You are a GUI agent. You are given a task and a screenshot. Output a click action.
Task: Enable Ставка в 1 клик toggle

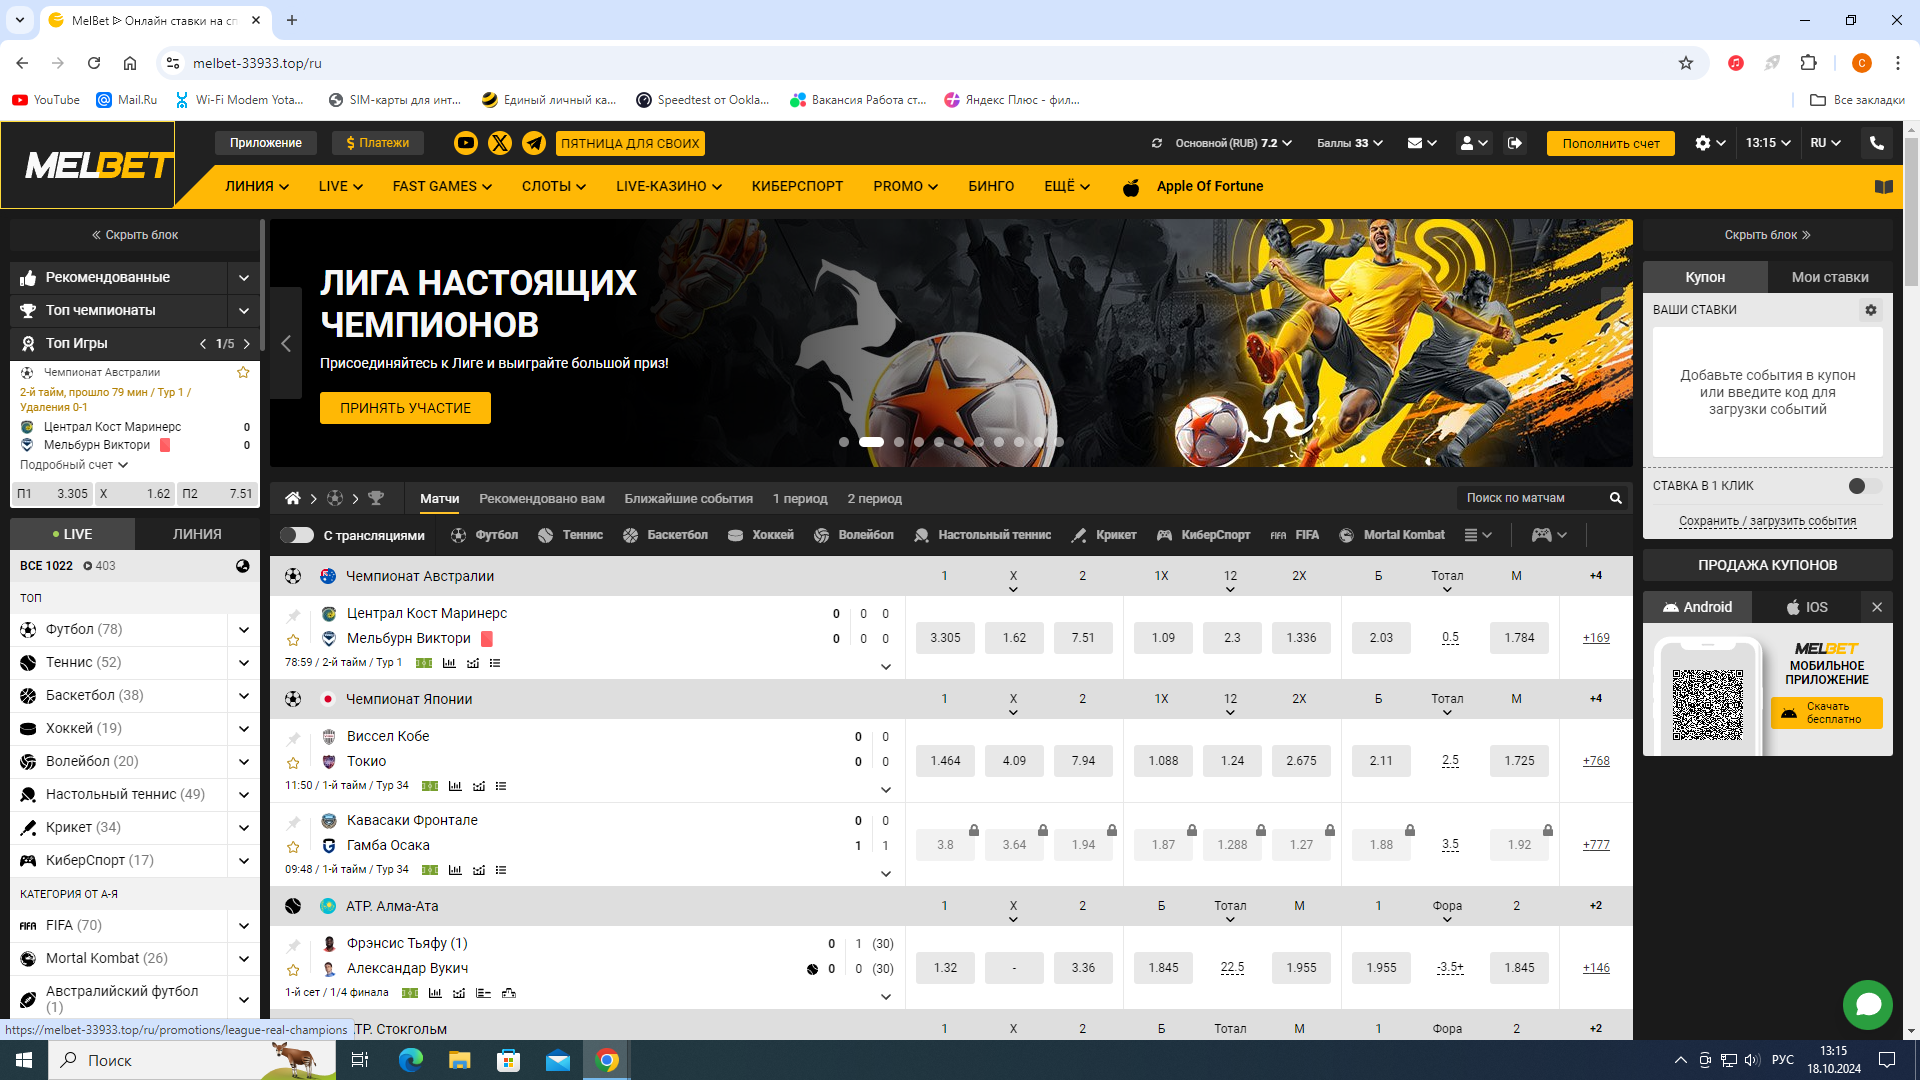(x=1864, y=486)
